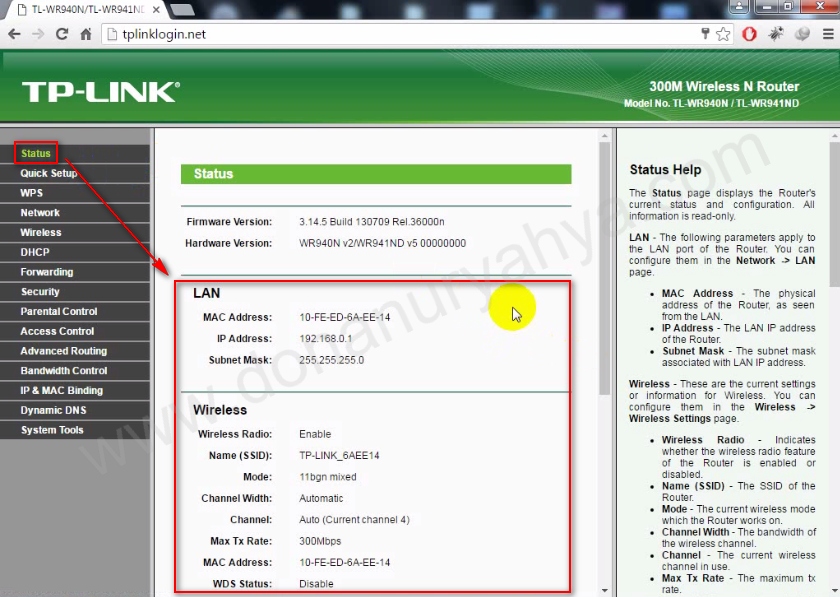Click firmware version 3.14.5 Build text
The height and width of the screenshot is (597, 840).
point(372,222)
